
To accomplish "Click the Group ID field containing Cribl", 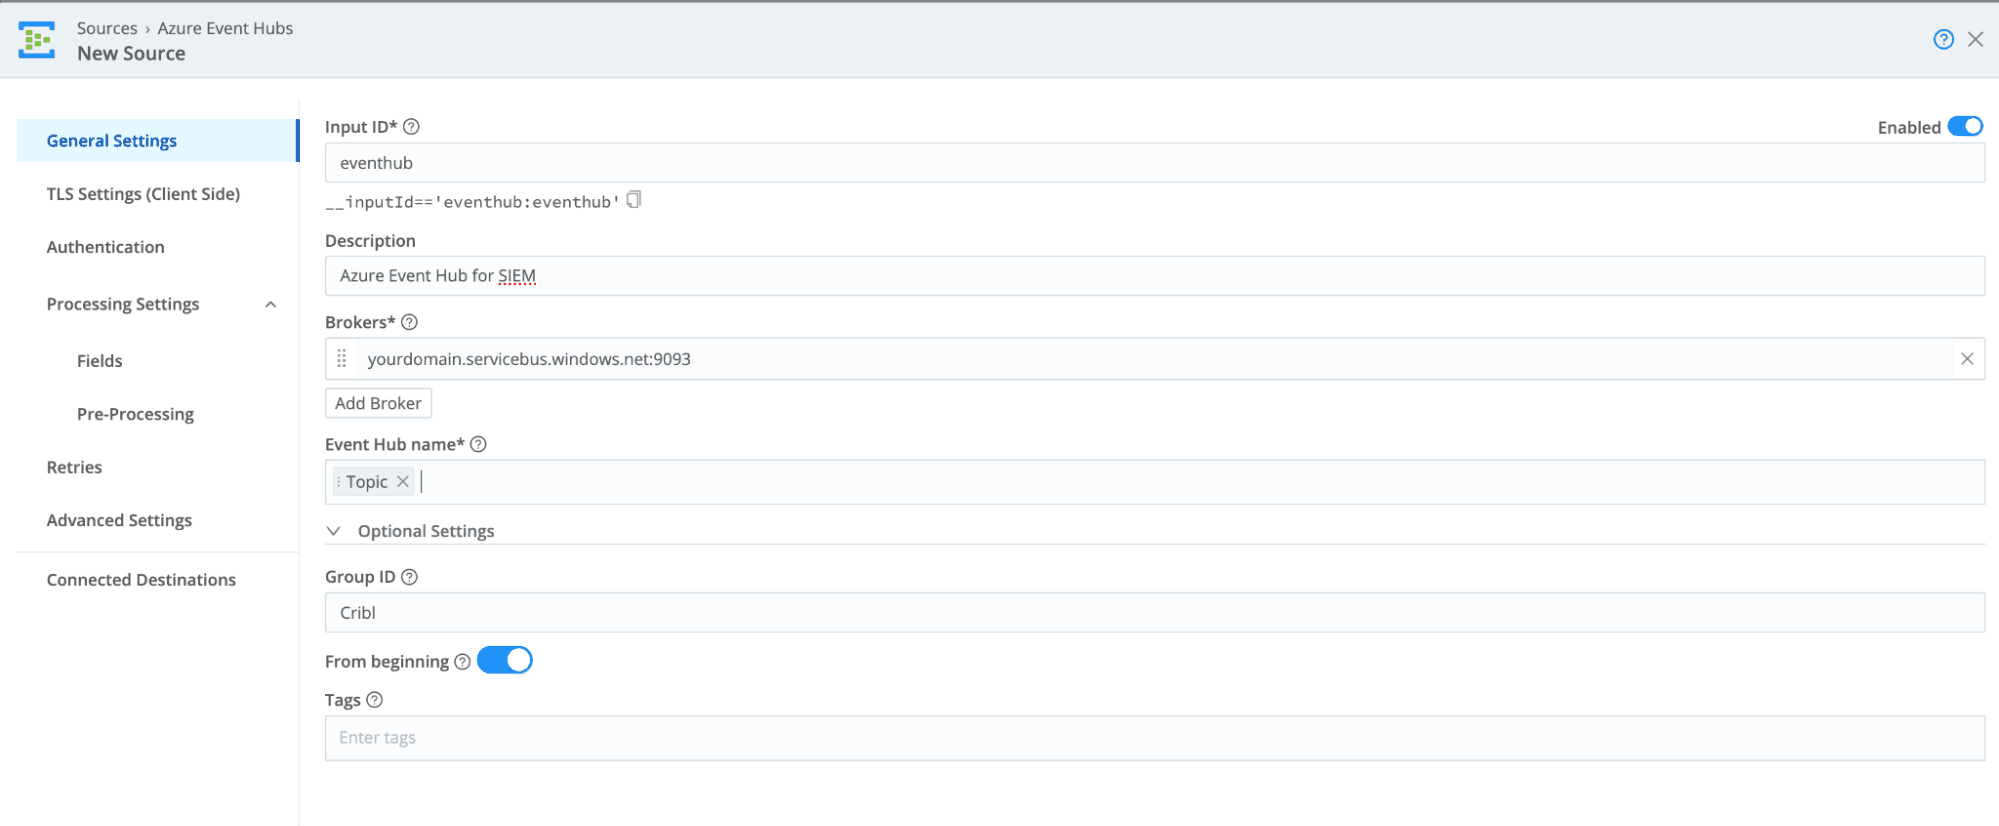I will 1155,613.
